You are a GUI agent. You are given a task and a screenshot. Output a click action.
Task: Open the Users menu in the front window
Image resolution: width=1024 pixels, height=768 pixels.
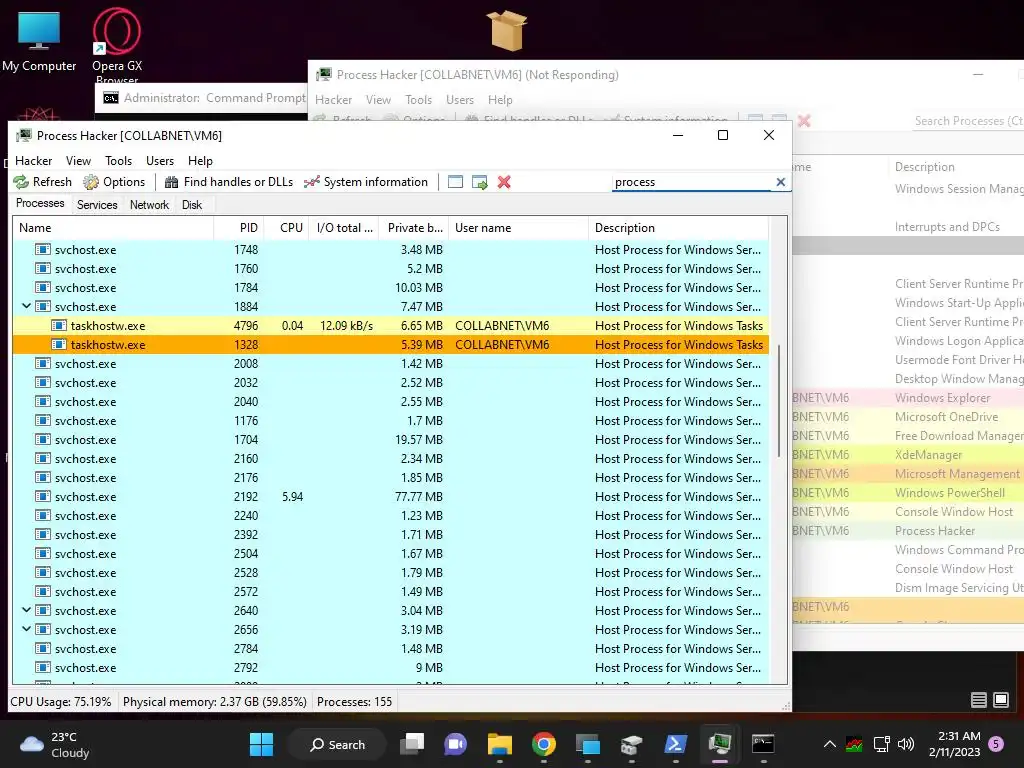160,161
